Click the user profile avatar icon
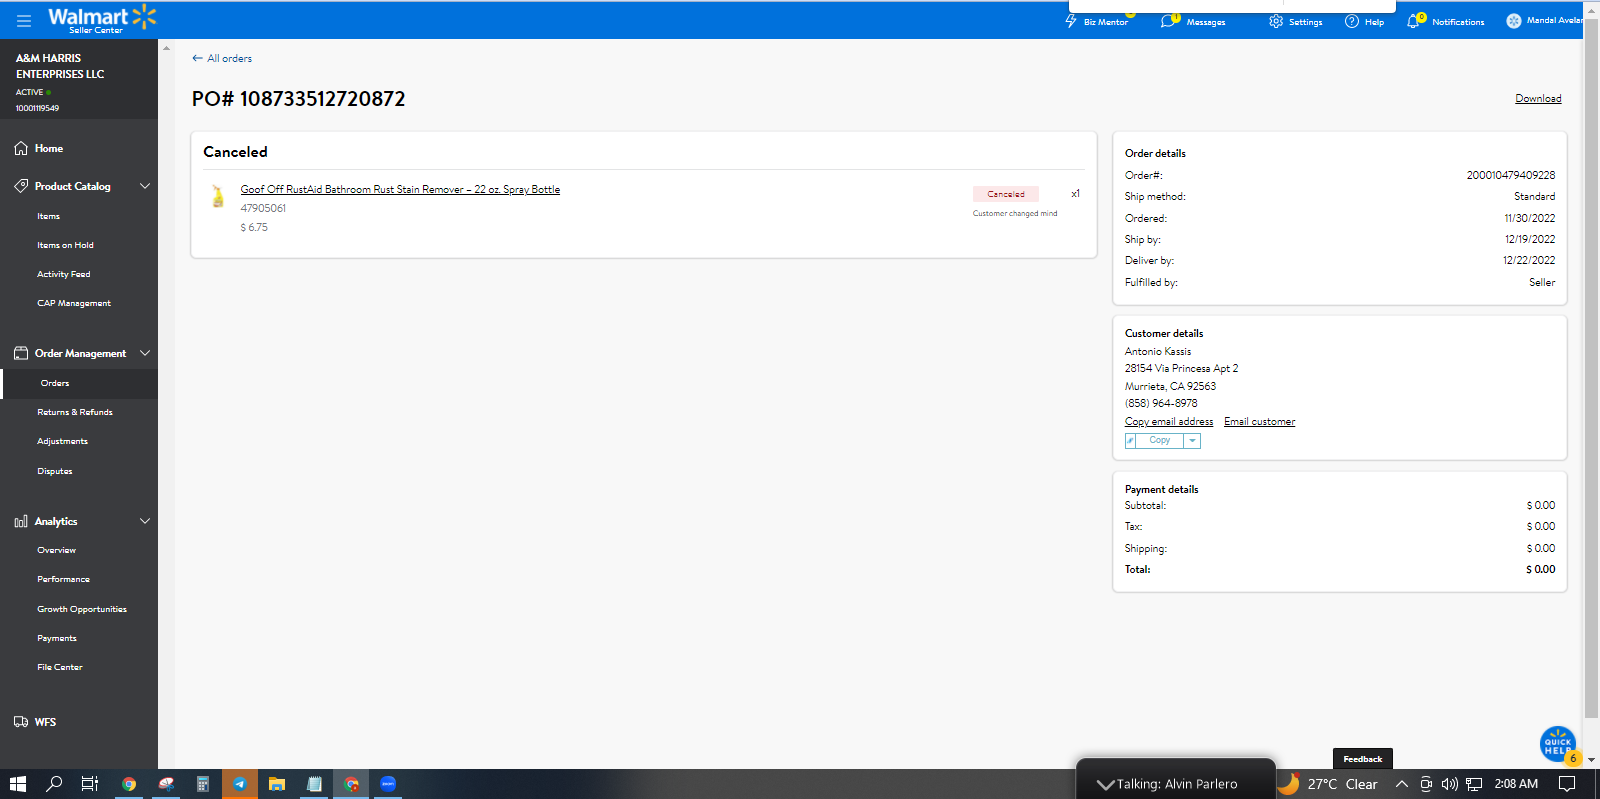 coord(1514,21)
